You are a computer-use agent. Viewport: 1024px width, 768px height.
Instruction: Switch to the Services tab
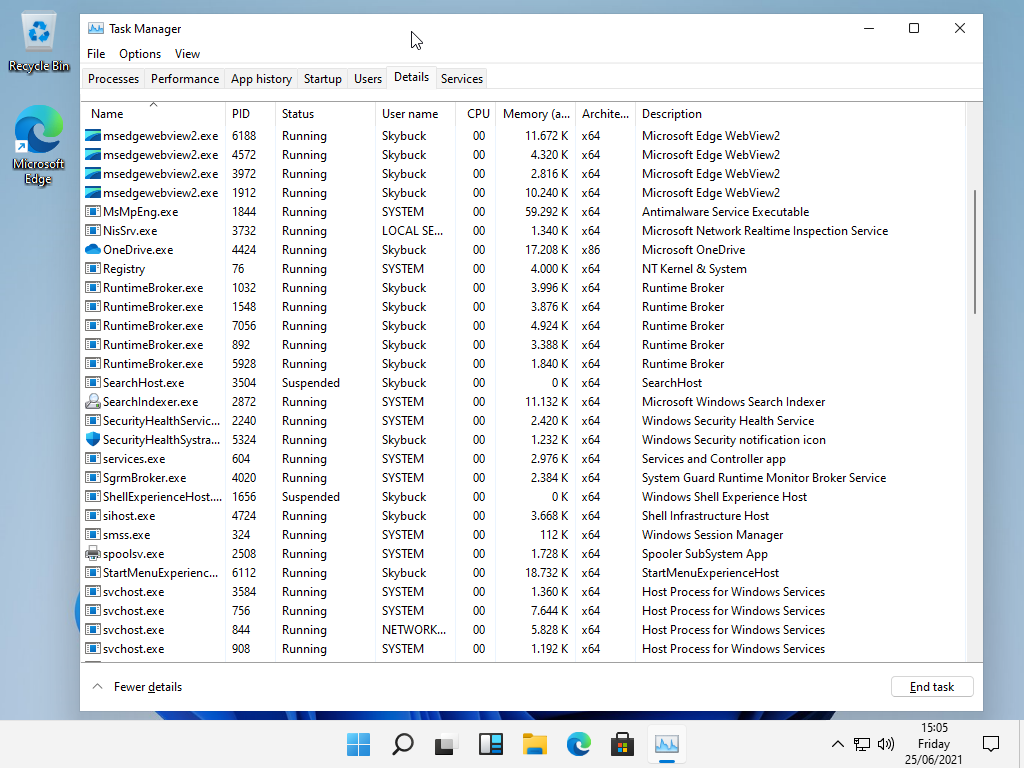[x=461, y=79]
